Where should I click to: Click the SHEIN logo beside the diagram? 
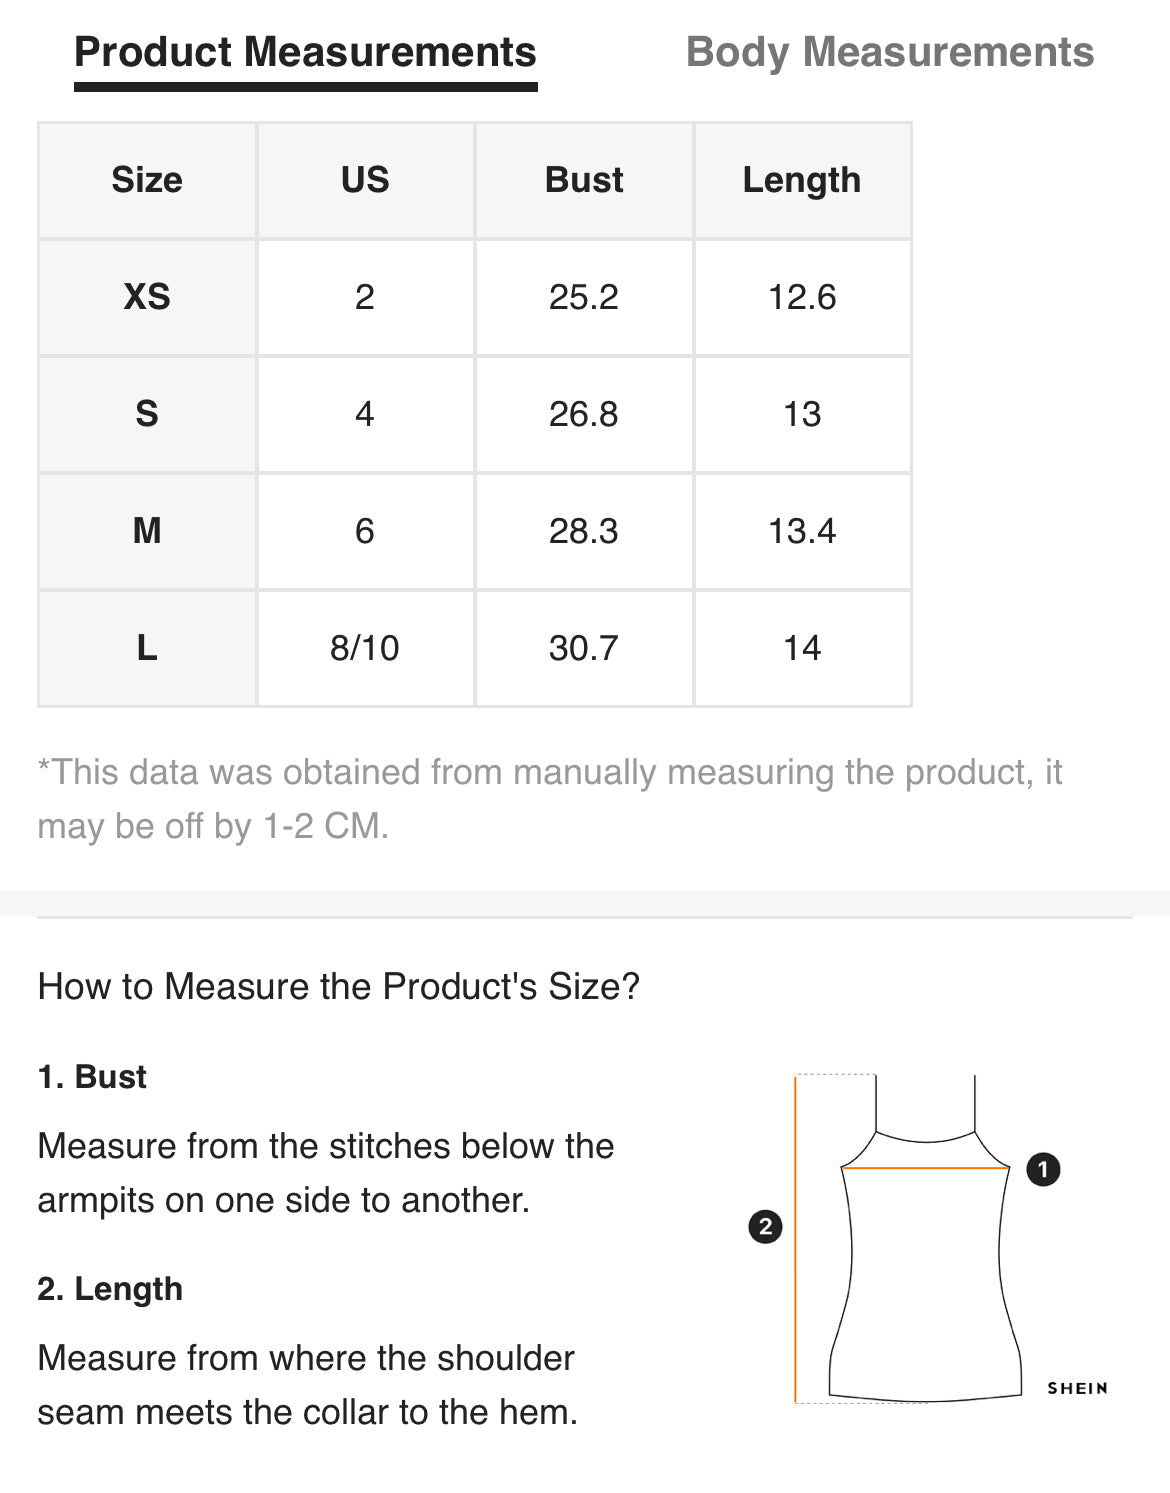pyautogui.click(x=1077, y=1388)
